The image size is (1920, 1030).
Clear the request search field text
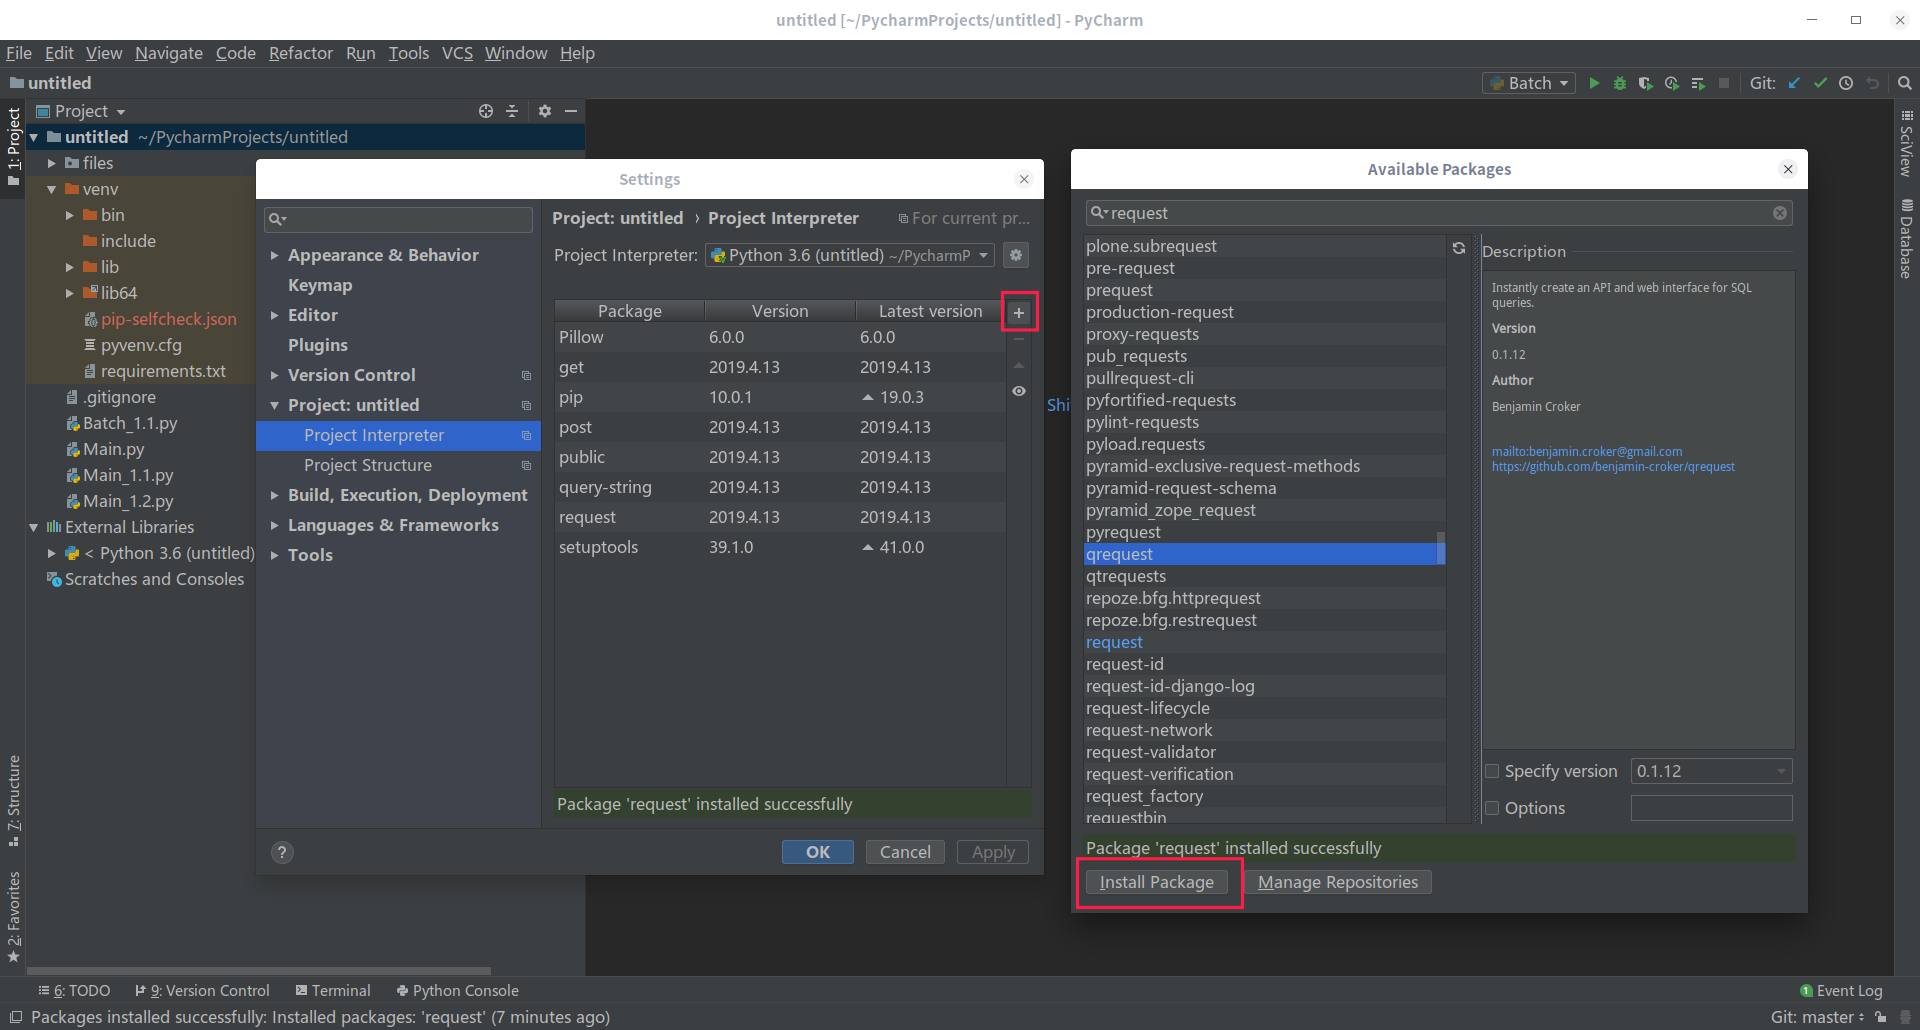pyautogui.click(x=1780, y=213)
